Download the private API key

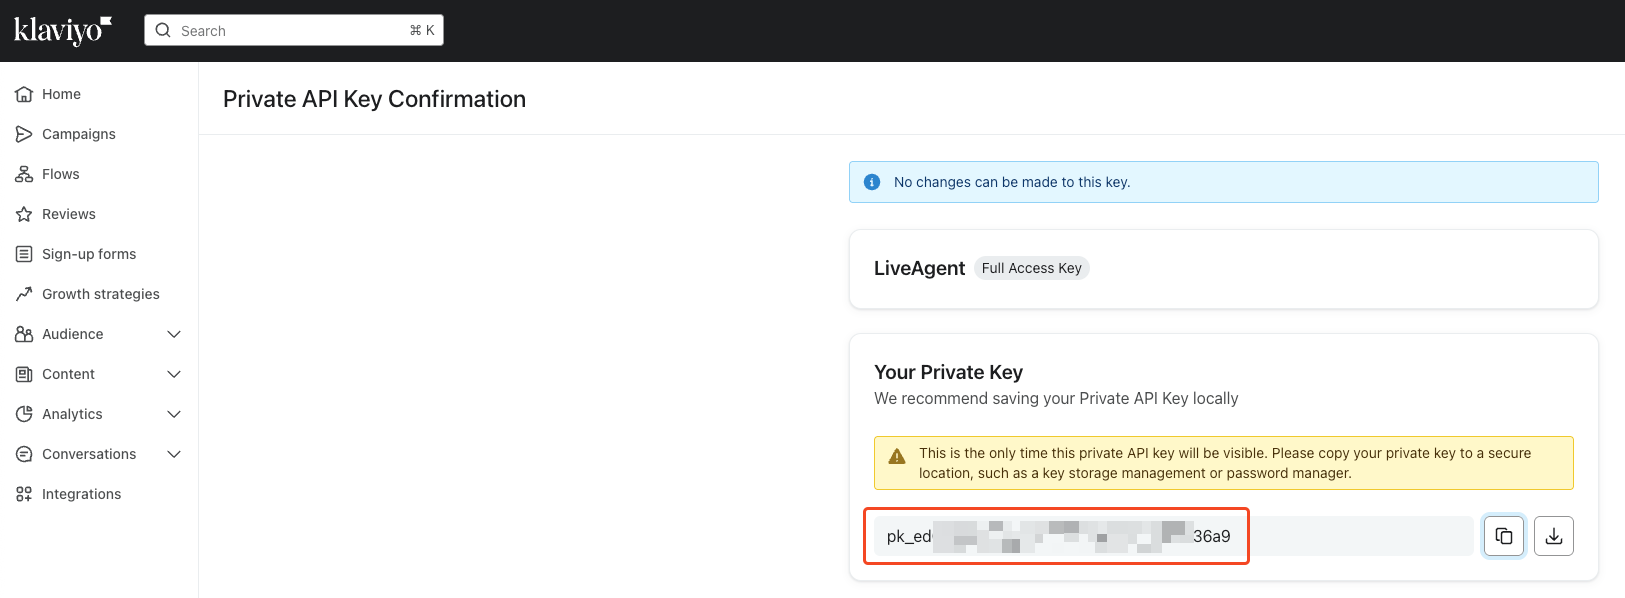[1553, 536]
